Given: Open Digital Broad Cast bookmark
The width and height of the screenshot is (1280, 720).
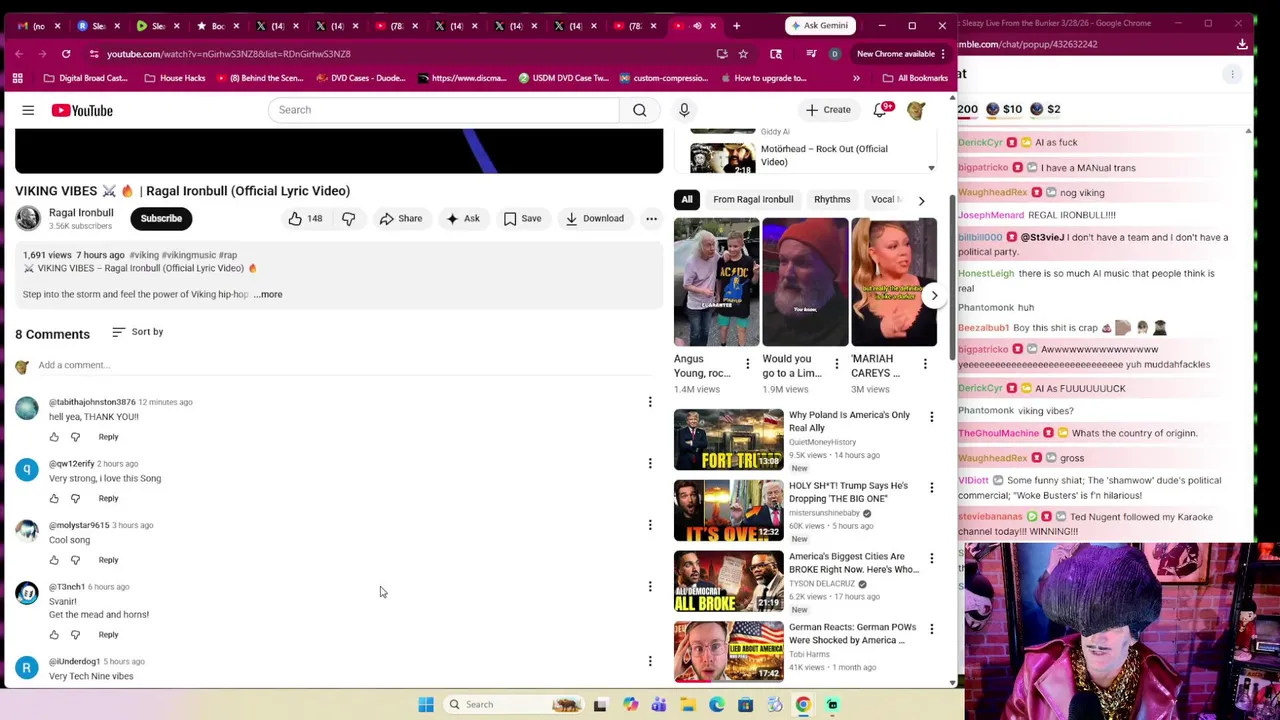Looking at the screenshot, I should (85, 78).
